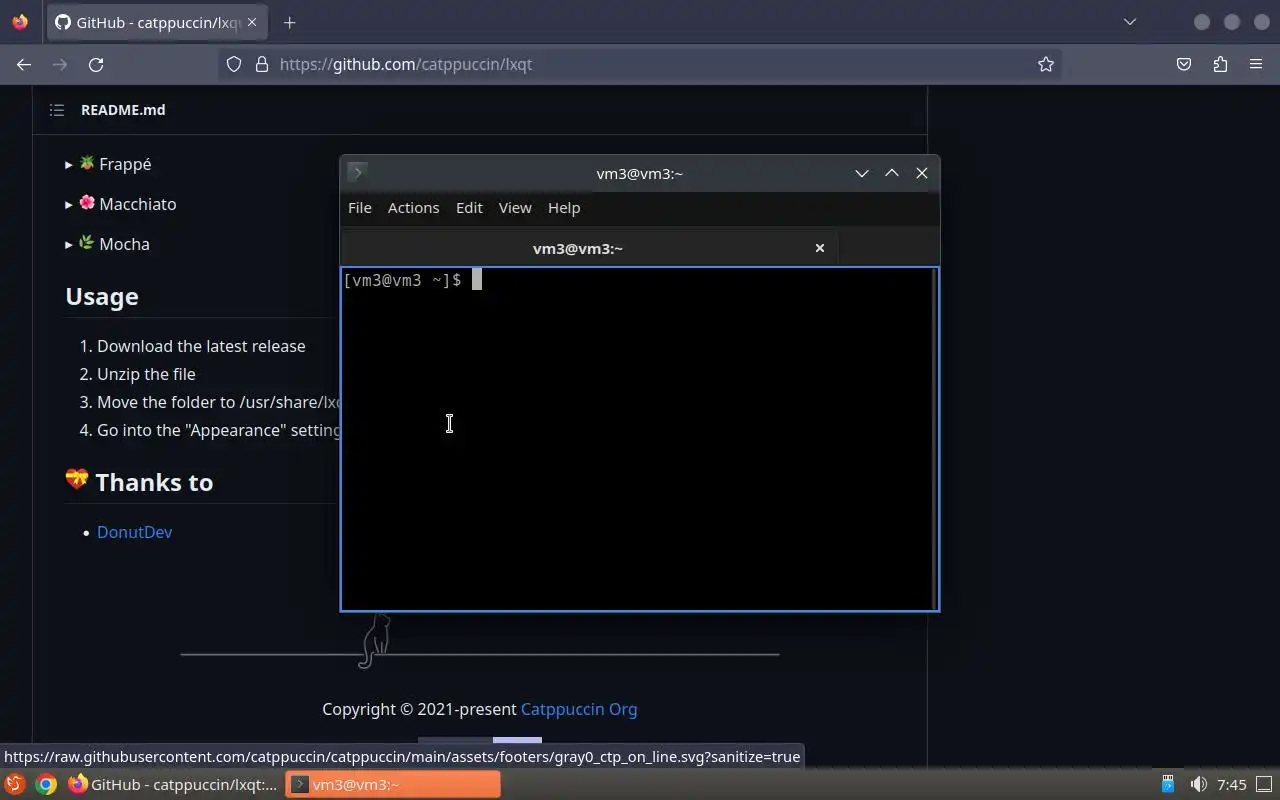The height and width of the screenshot is (800, 1280).
Task: Minimize the terminal window
Action: (x=862, y=173)
